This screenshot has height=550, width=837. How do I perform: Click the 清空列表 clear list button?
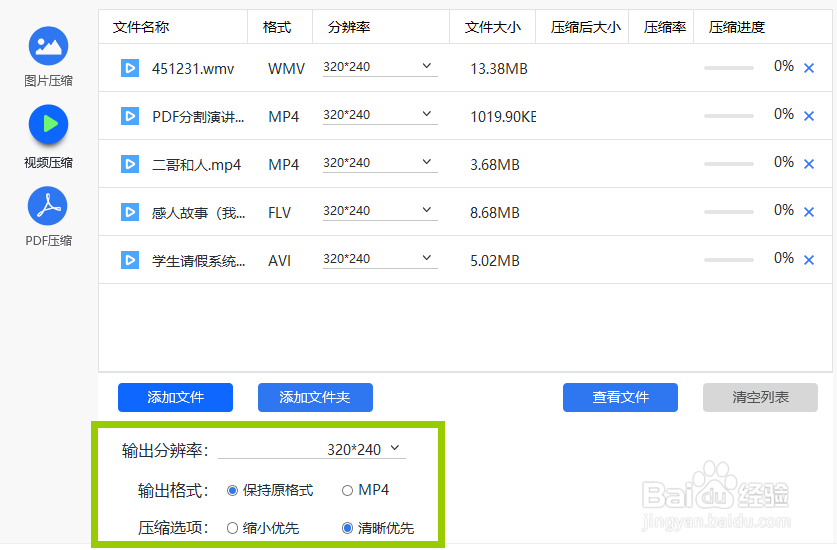760,397
